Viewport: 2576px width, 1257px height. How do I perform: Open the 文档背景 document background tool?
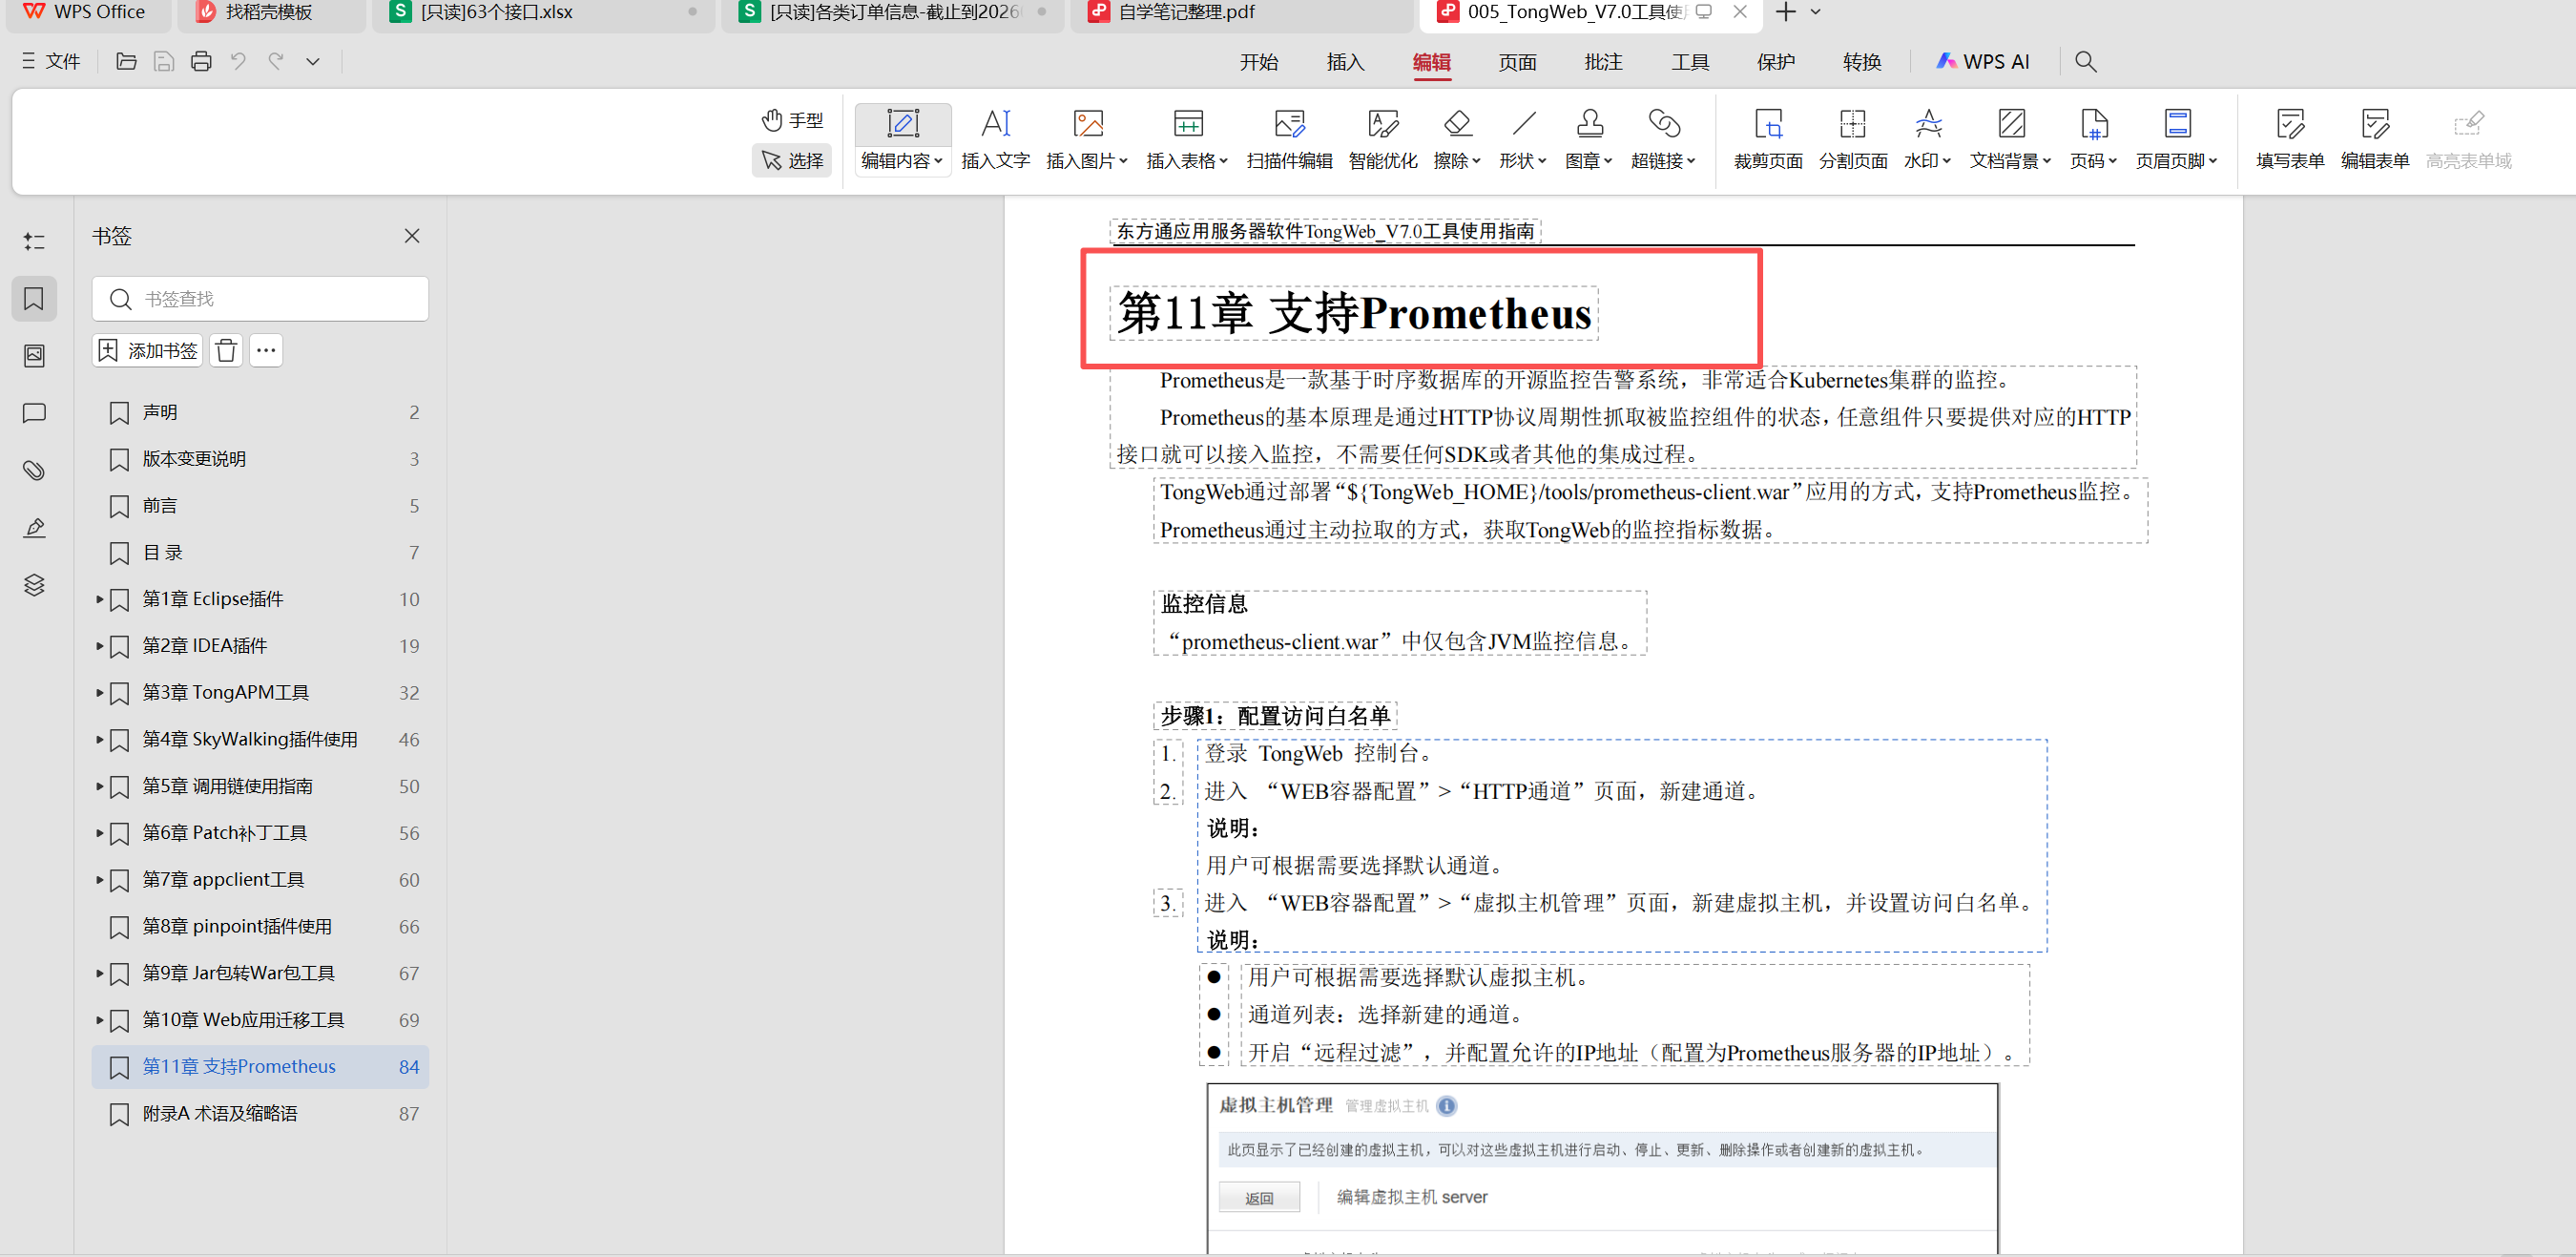(2010, 139)
